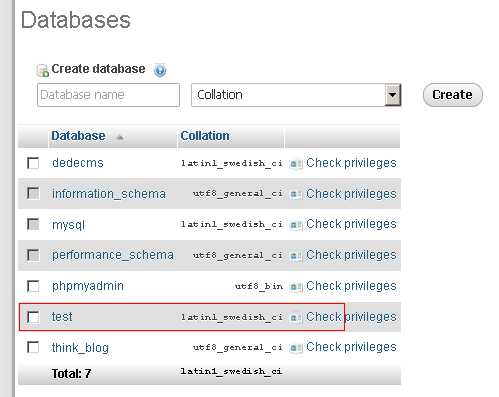Click privileges icon in phpmyadmin row

coord(295,286)
